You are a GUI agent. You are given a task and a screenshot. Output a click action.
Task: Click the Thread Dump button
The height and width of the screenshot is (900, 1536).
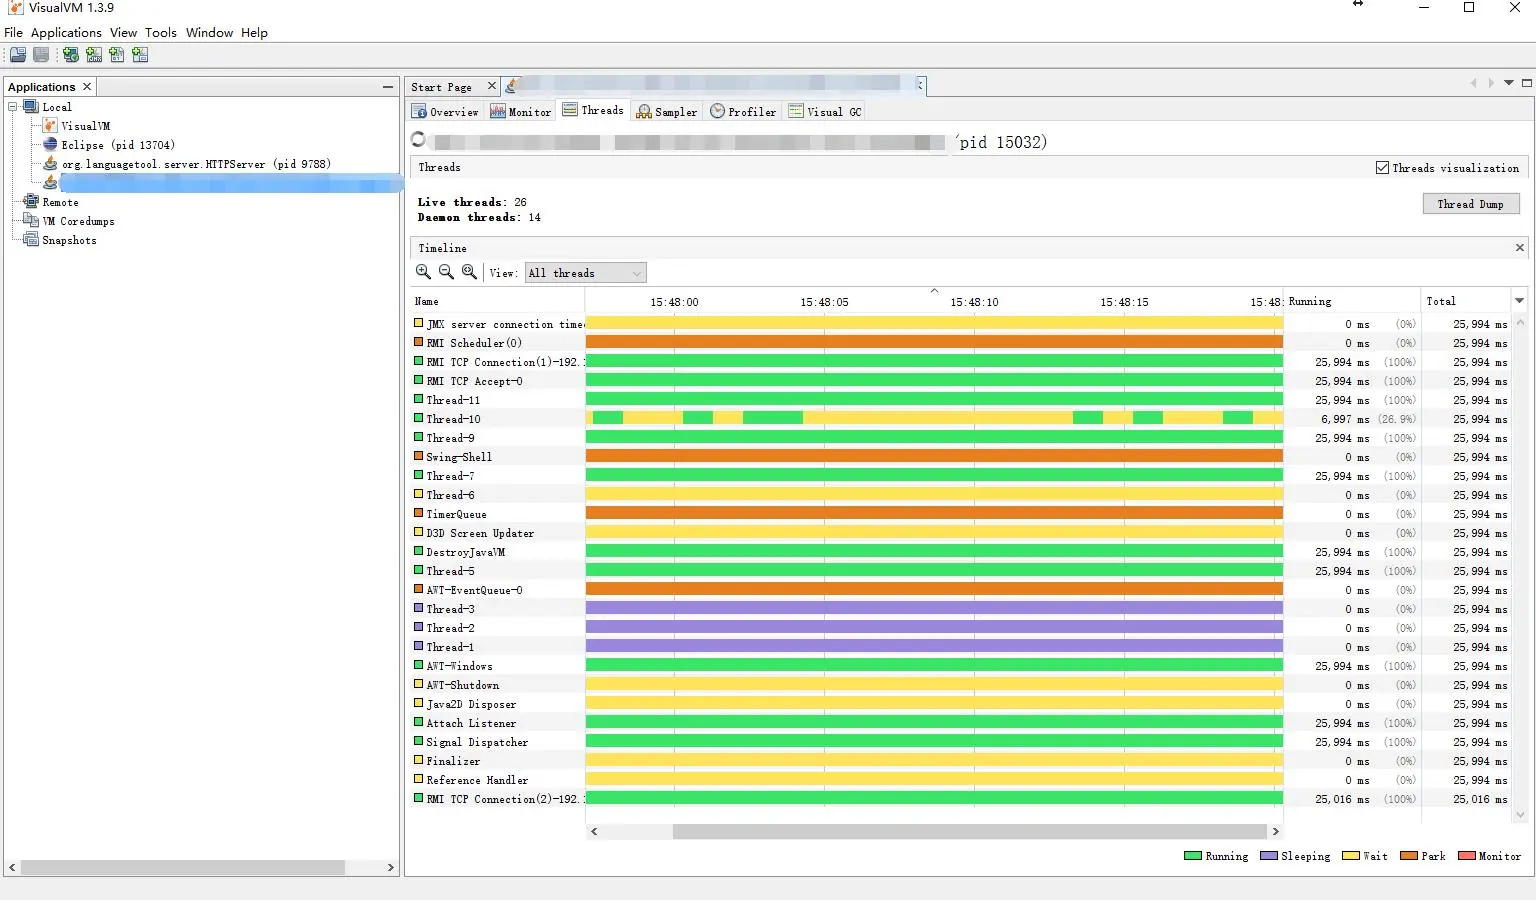coord(1470,203)
